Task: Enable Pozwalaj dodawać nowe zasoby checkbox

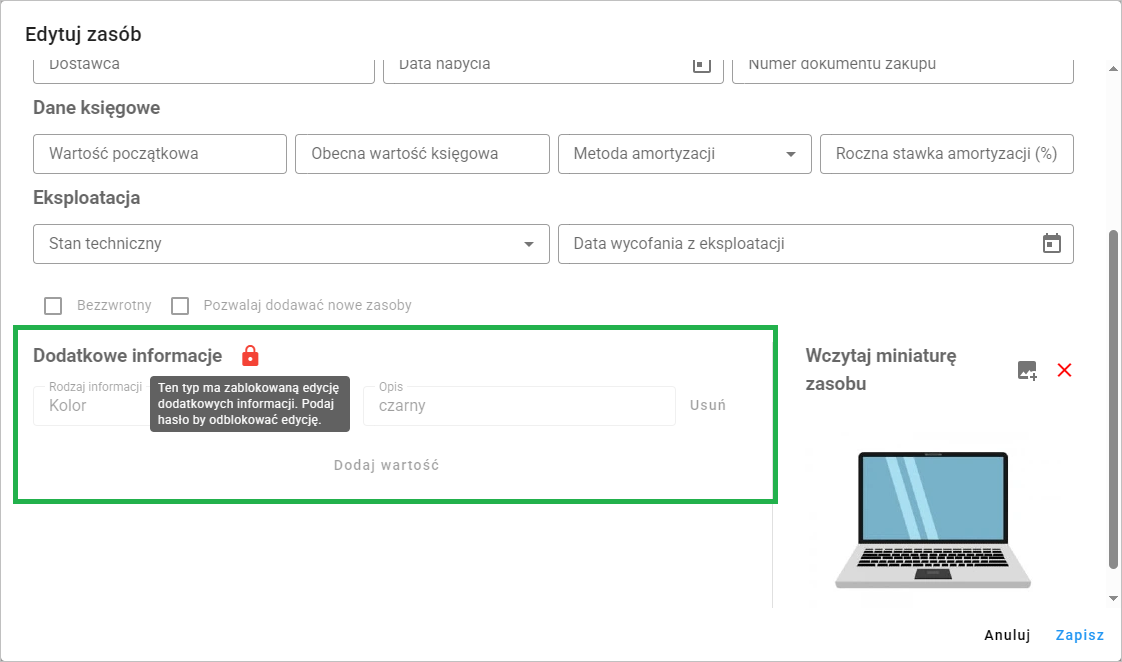Action: [x=180, y=306]
